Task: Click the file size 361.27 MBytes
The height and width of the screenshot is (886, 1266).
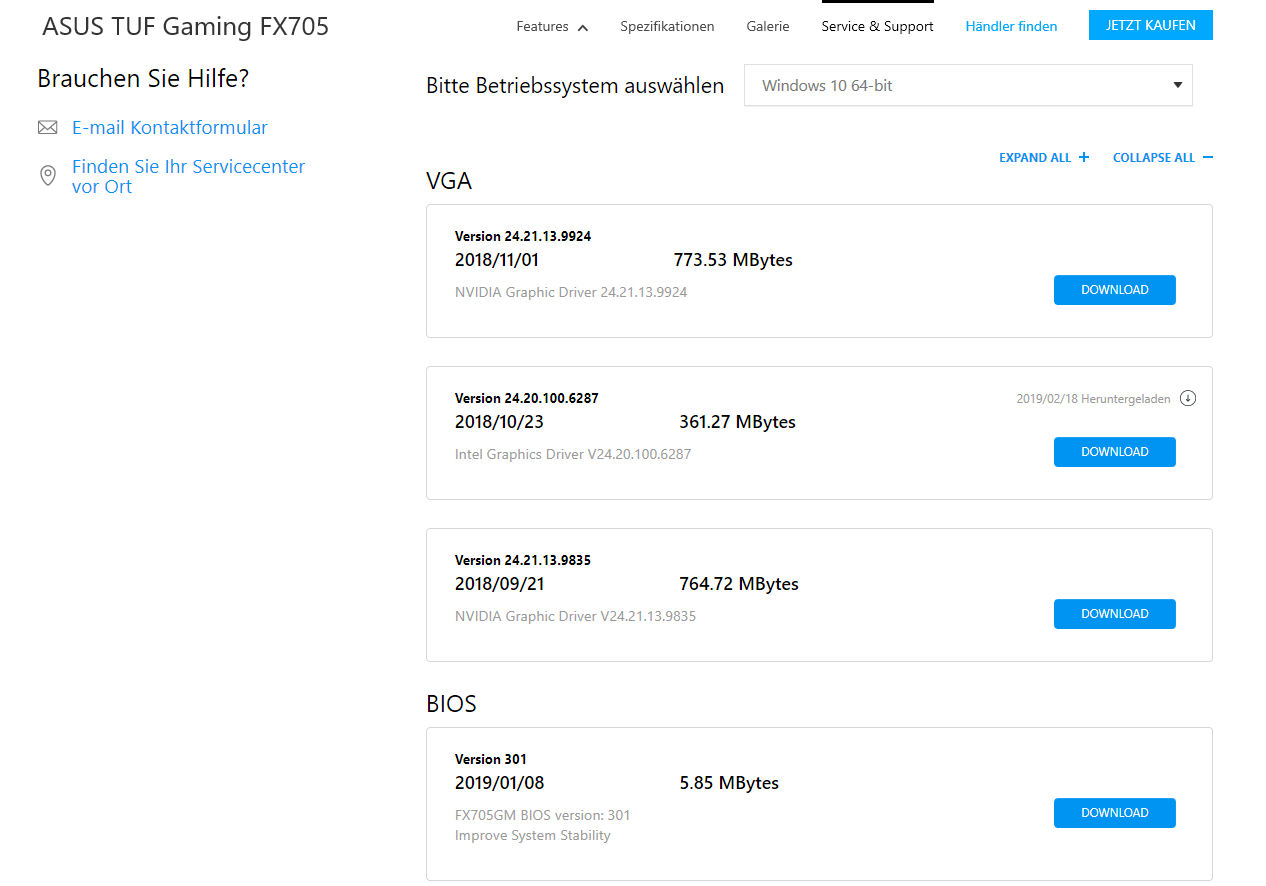Action: tap(738, 422)
